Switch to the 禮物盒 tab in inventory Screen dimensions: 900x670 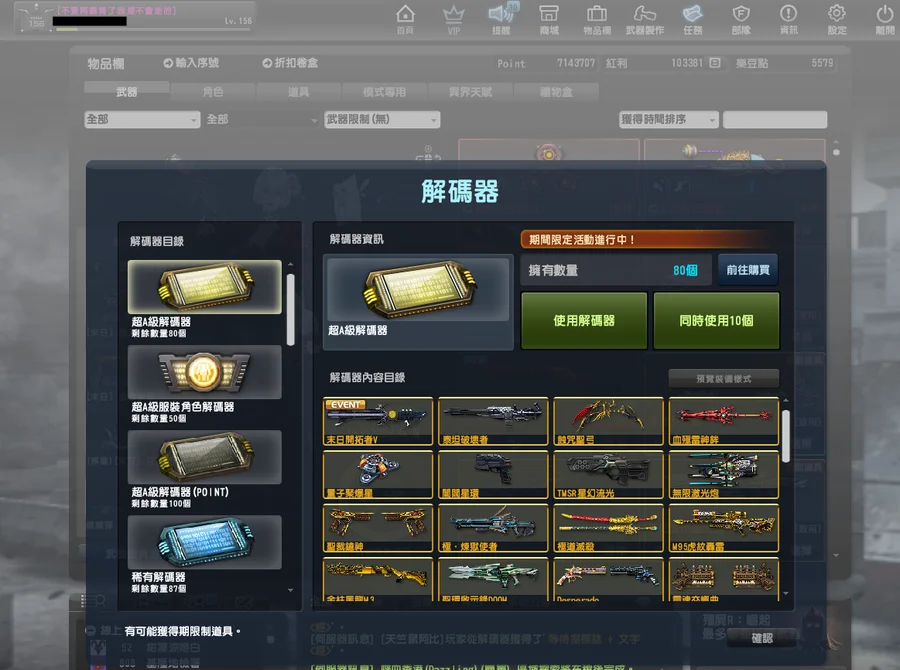coord(556,91)
